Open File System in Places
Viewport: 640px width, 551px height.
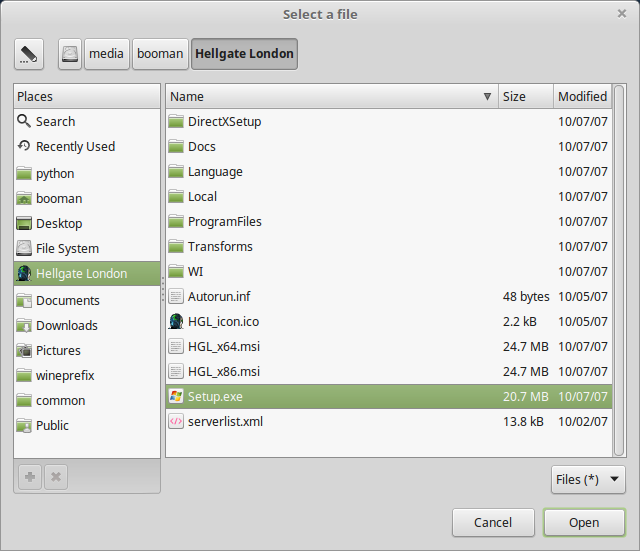[87, 248]
